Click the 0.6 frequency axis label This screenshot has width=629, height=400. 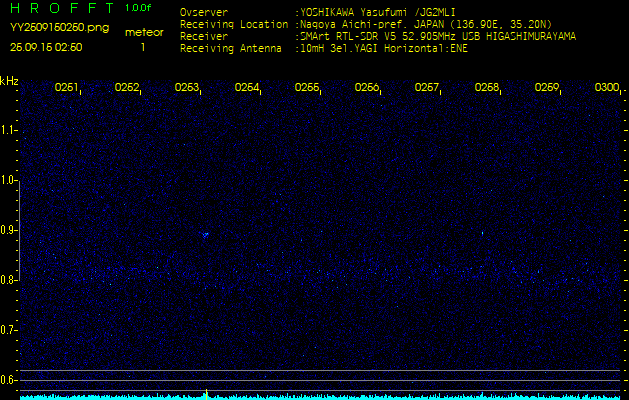coord(9,380)
